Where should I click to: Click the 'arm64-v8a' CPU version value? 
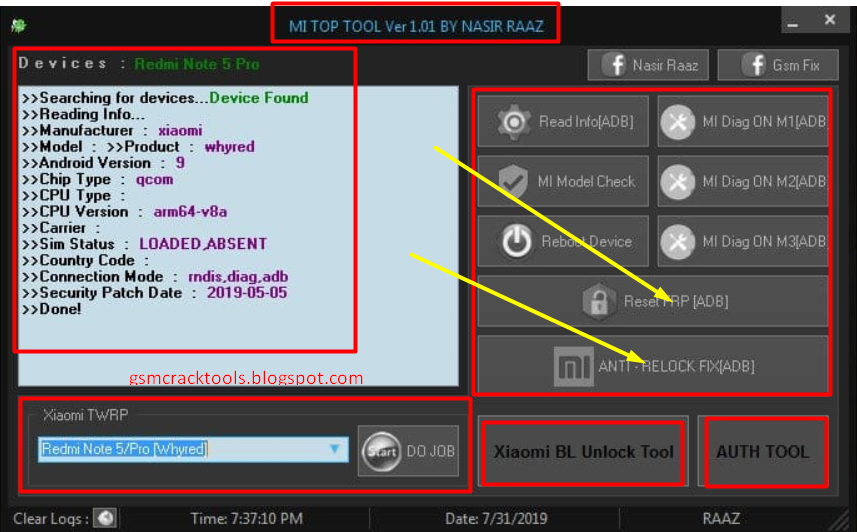click(190, 212)
